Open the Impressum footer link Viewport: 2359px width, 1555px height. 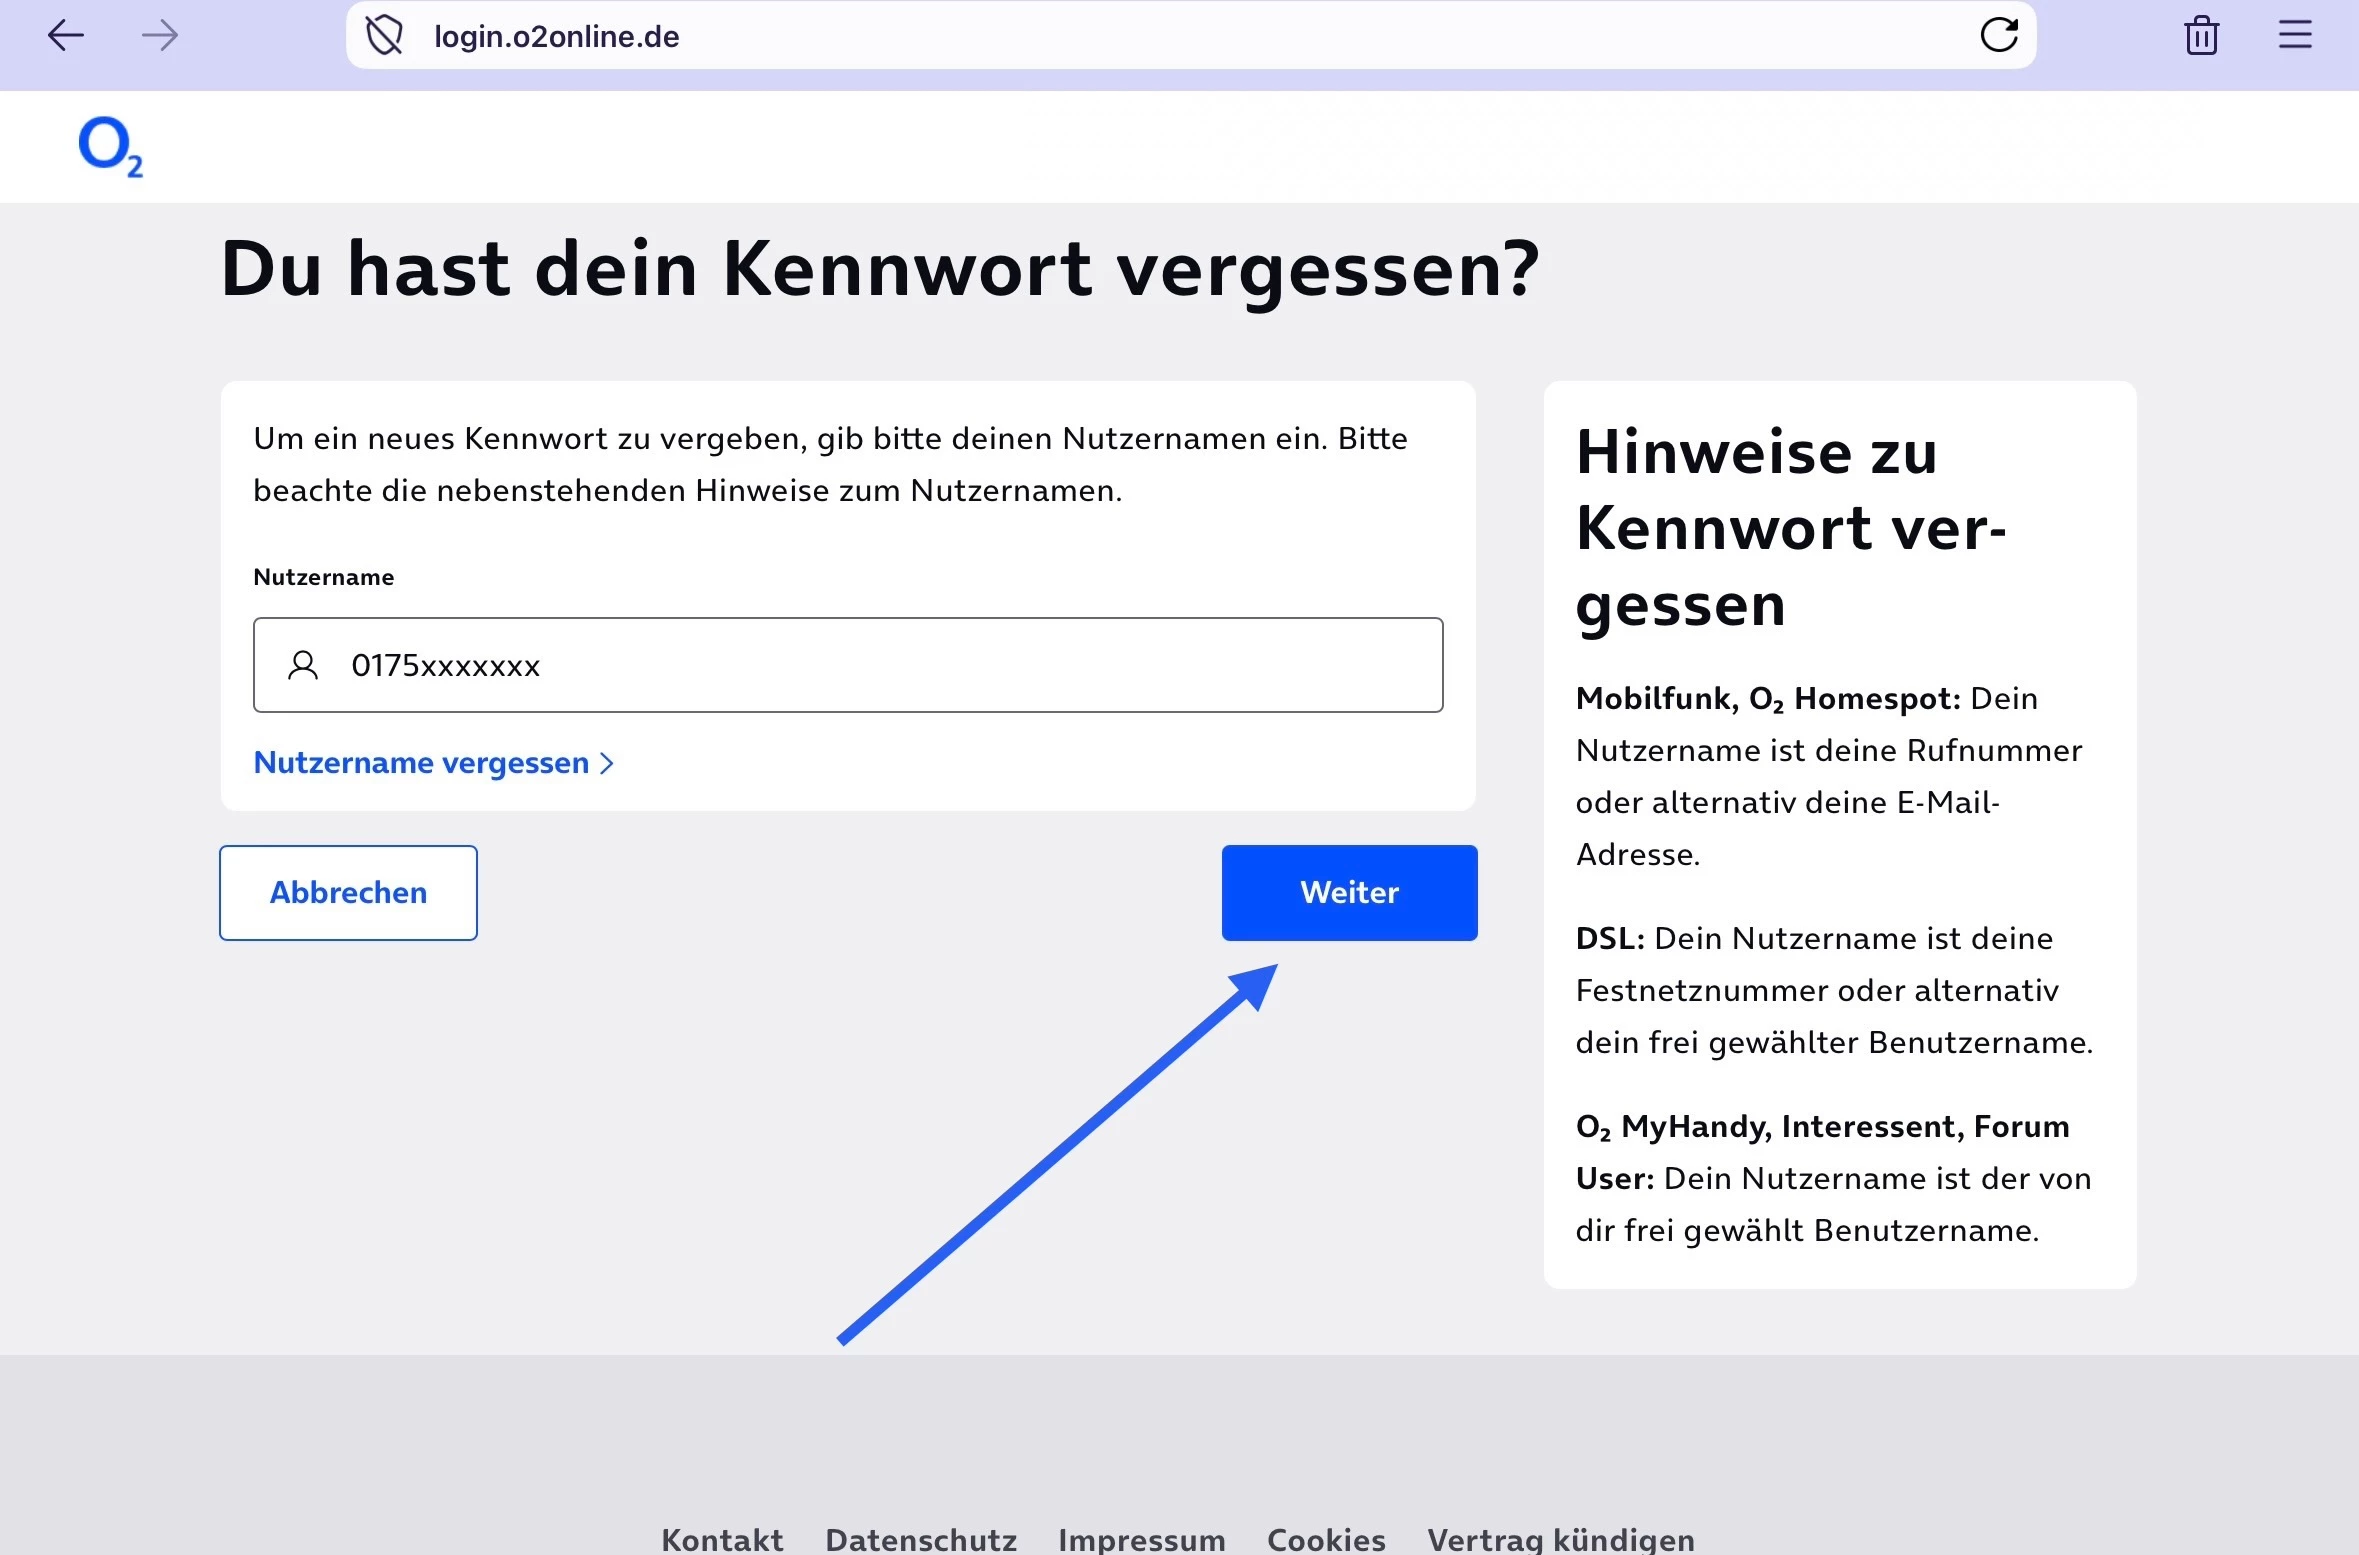point(1141,1539)
